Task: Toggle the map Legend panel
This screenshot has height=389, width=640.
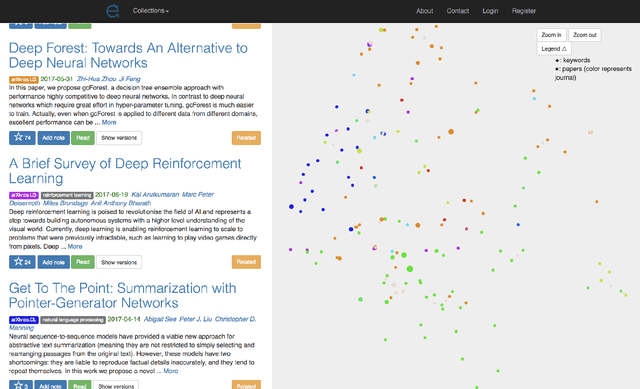Action: [x=554, y=49]
